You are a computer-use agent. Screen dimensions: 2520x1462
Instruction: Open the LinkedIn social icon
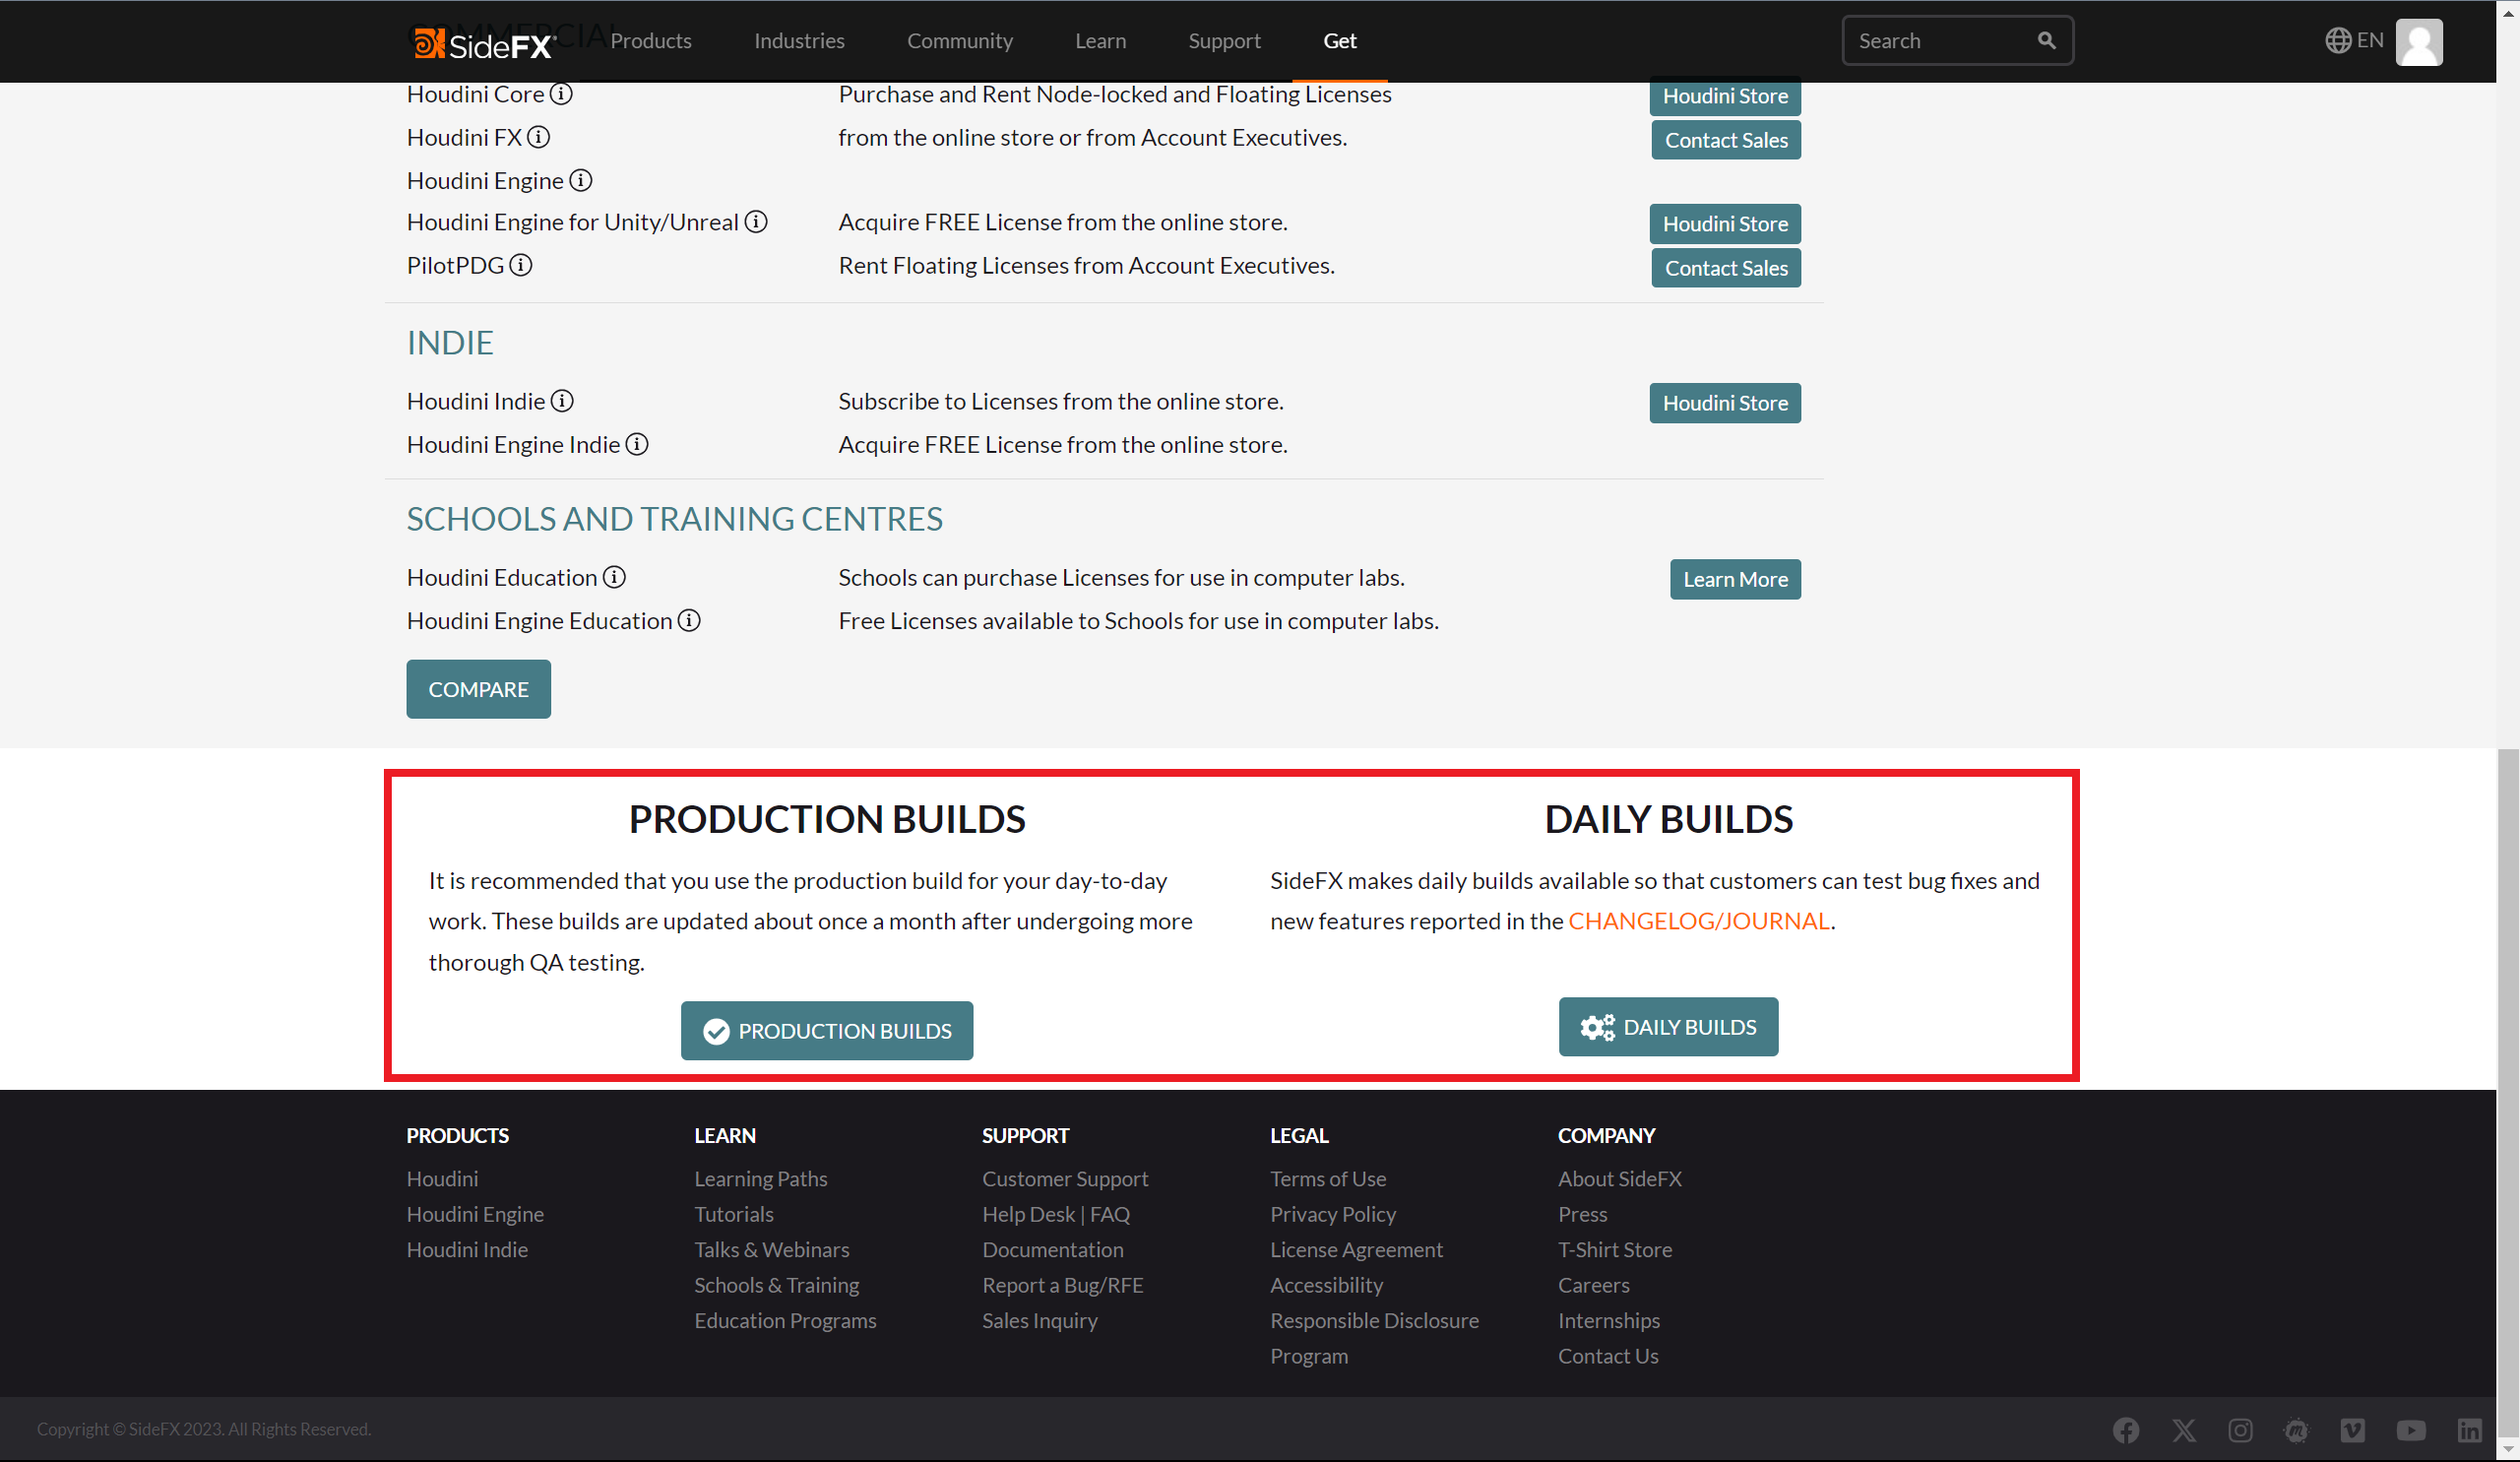[x=2469, y=1430]
